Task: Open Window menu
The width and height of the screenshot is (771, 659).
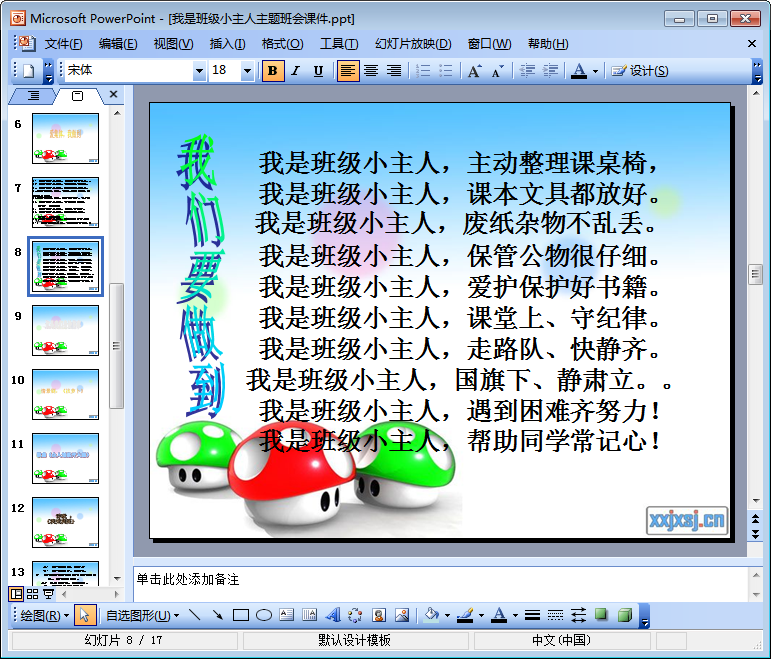Action: [x=489, y=44]
